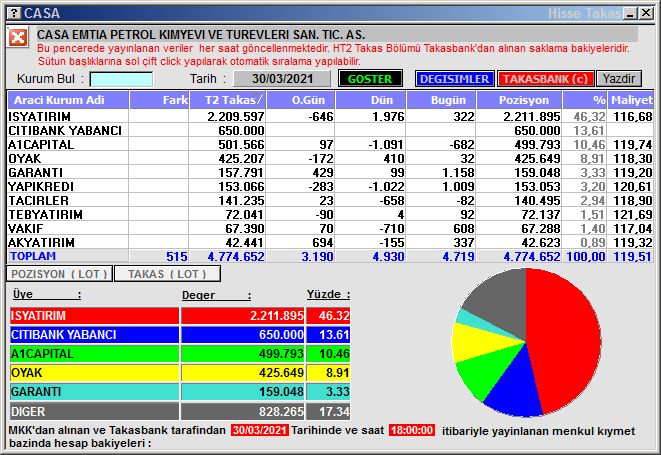Click the TAKASBANK (c) button
Screen dimensions: 661x455
pos(545,79)
